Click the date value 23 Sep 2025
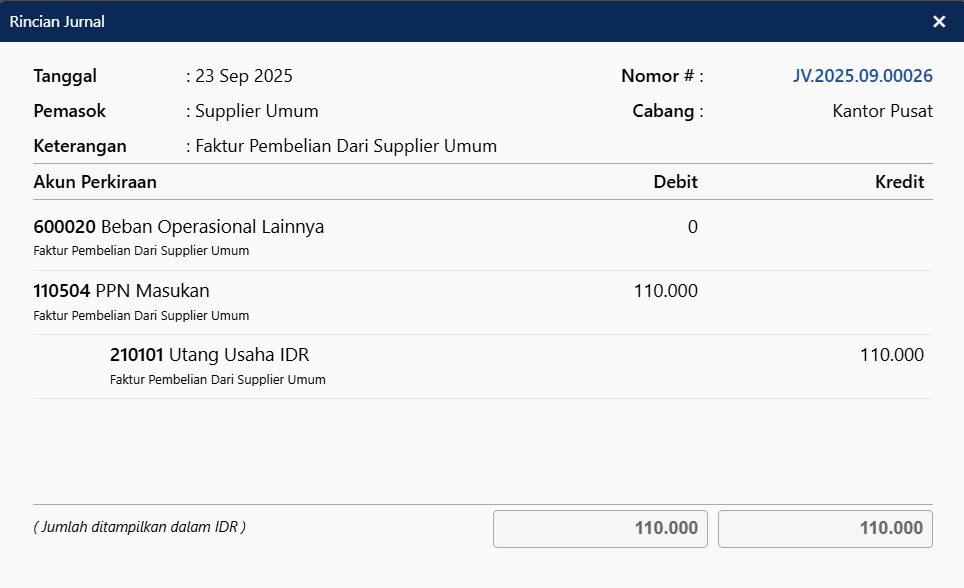This screenshot has height=588, width=964. click(x=244, y=76)
